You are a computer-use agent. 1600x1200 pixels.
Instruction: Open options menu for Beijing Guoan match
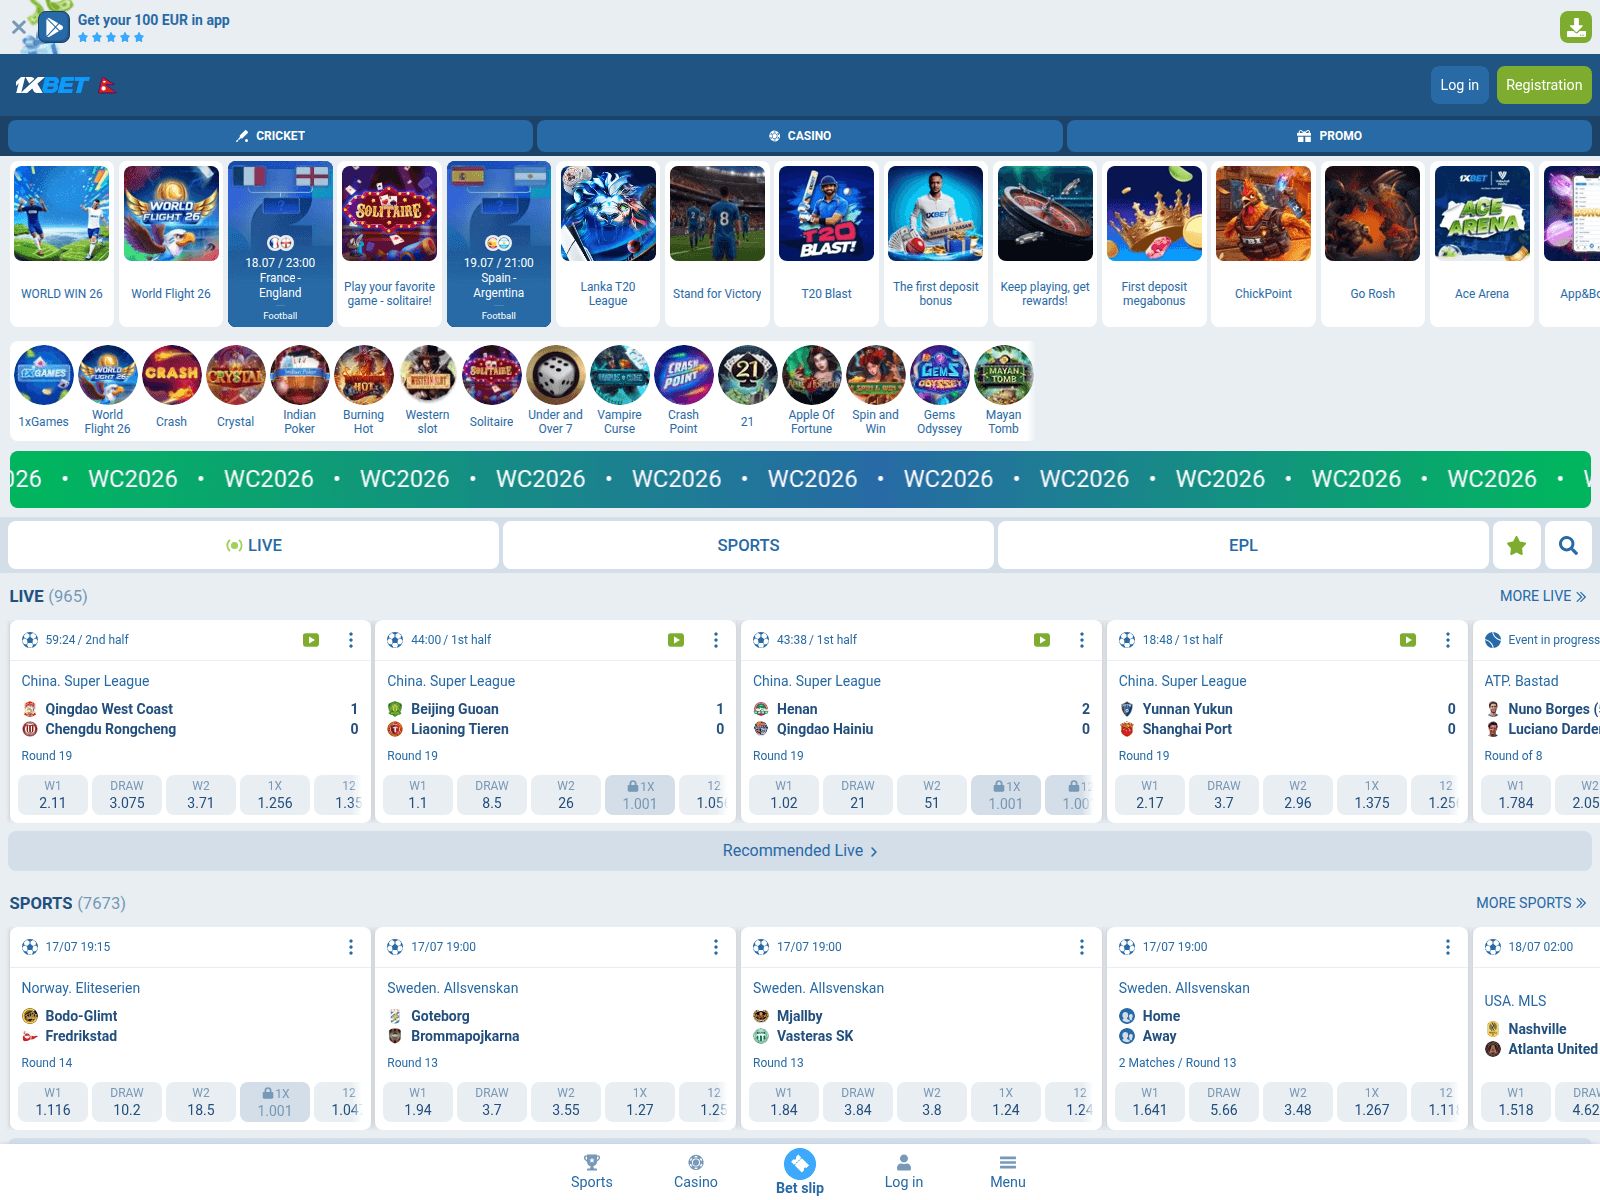[x=716, y=640]
